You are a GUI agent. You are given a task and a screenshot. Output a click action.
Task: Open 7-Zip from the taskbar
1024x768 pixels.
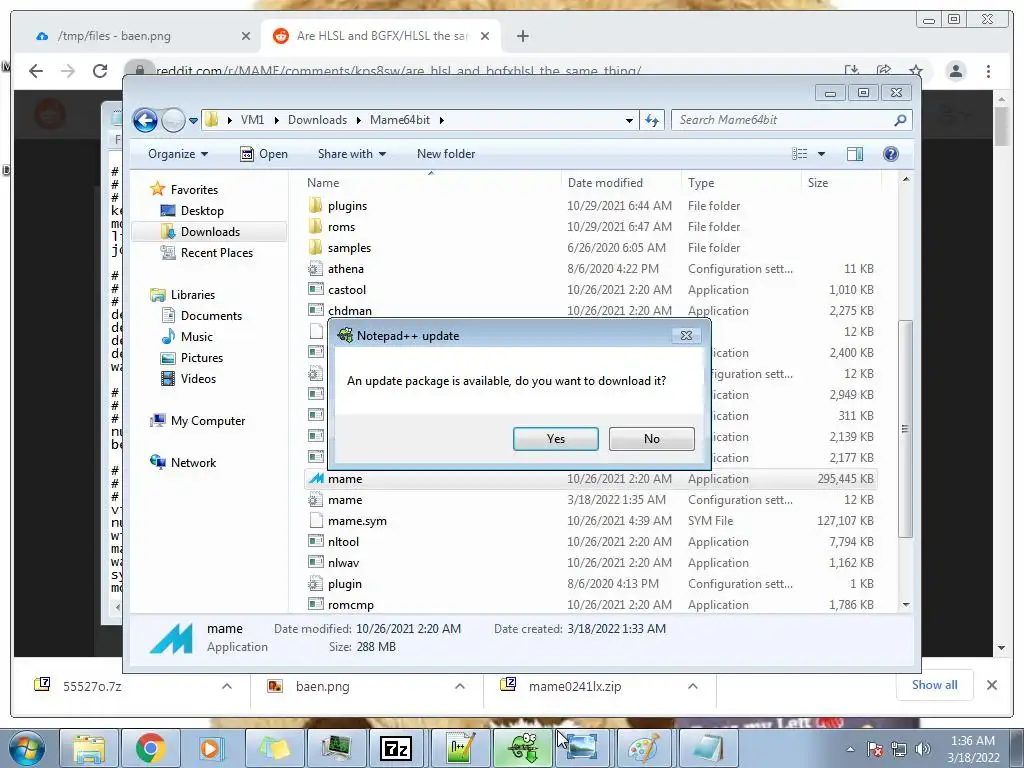[x=396, y=748]
